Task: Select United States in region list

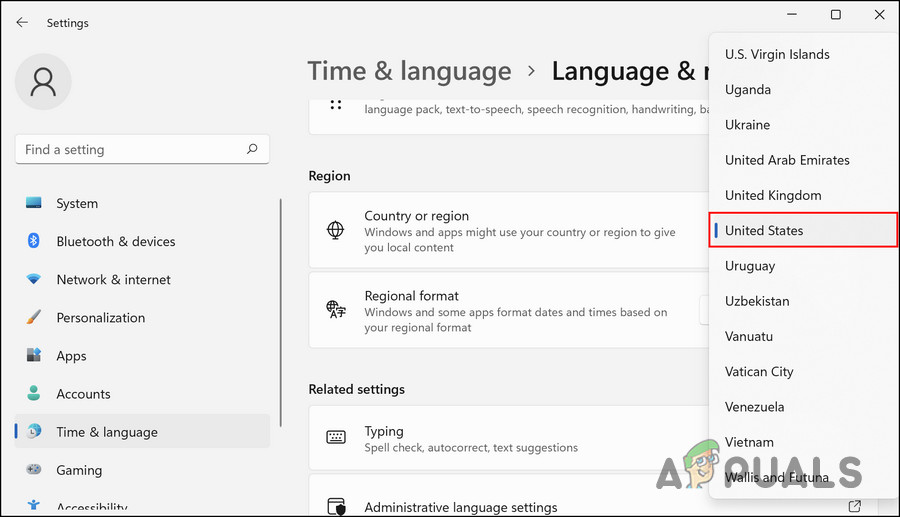Action: [804, 230]
